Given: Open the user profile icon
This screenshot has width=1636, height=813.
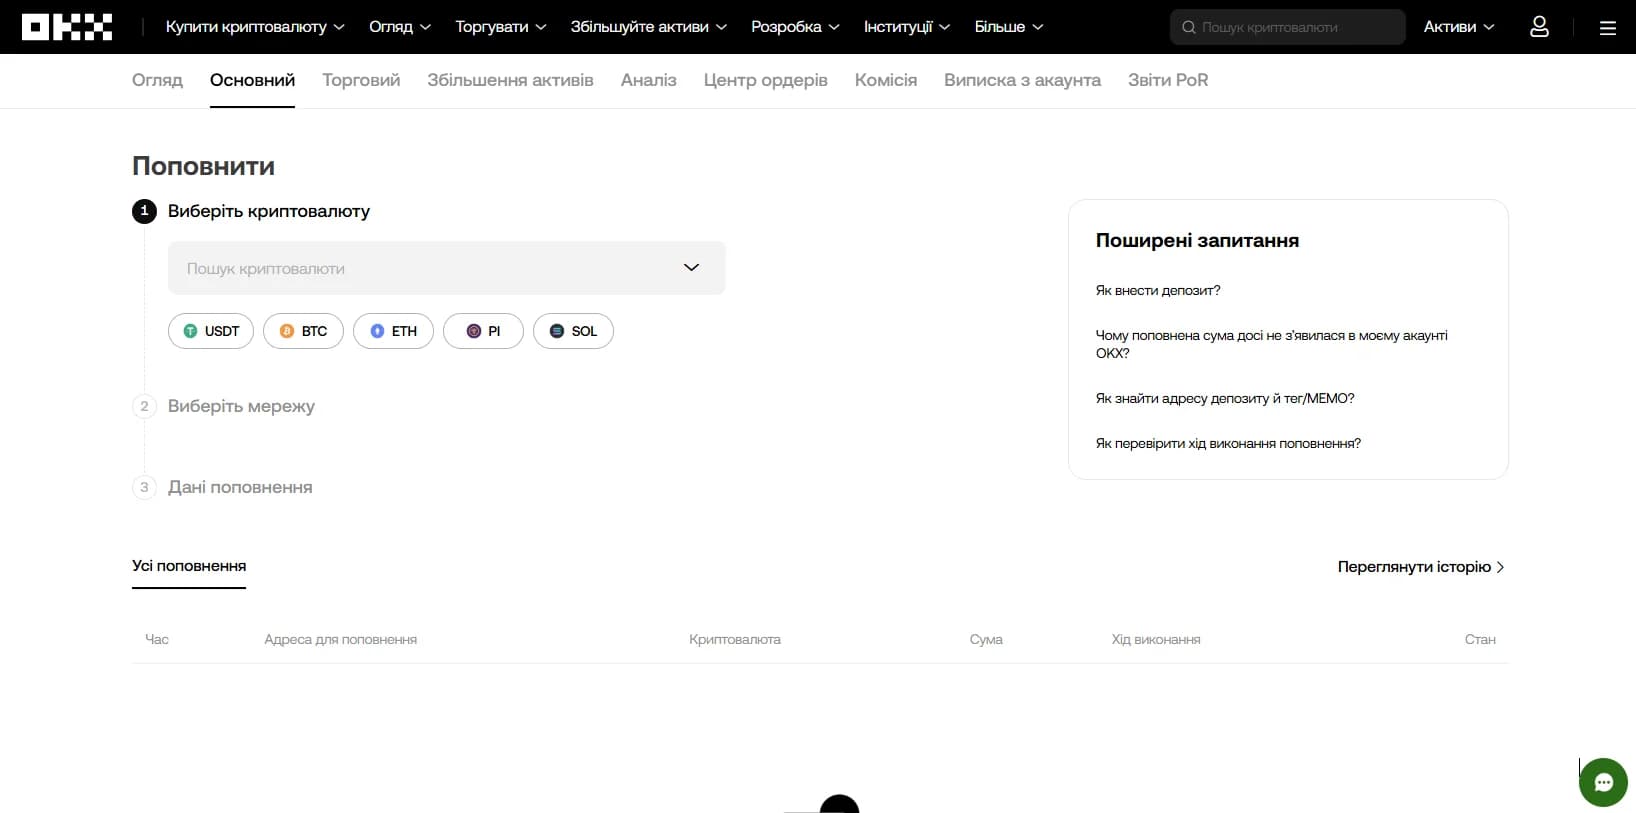Looking at the screenshot, I should (x=1539, y=27).
